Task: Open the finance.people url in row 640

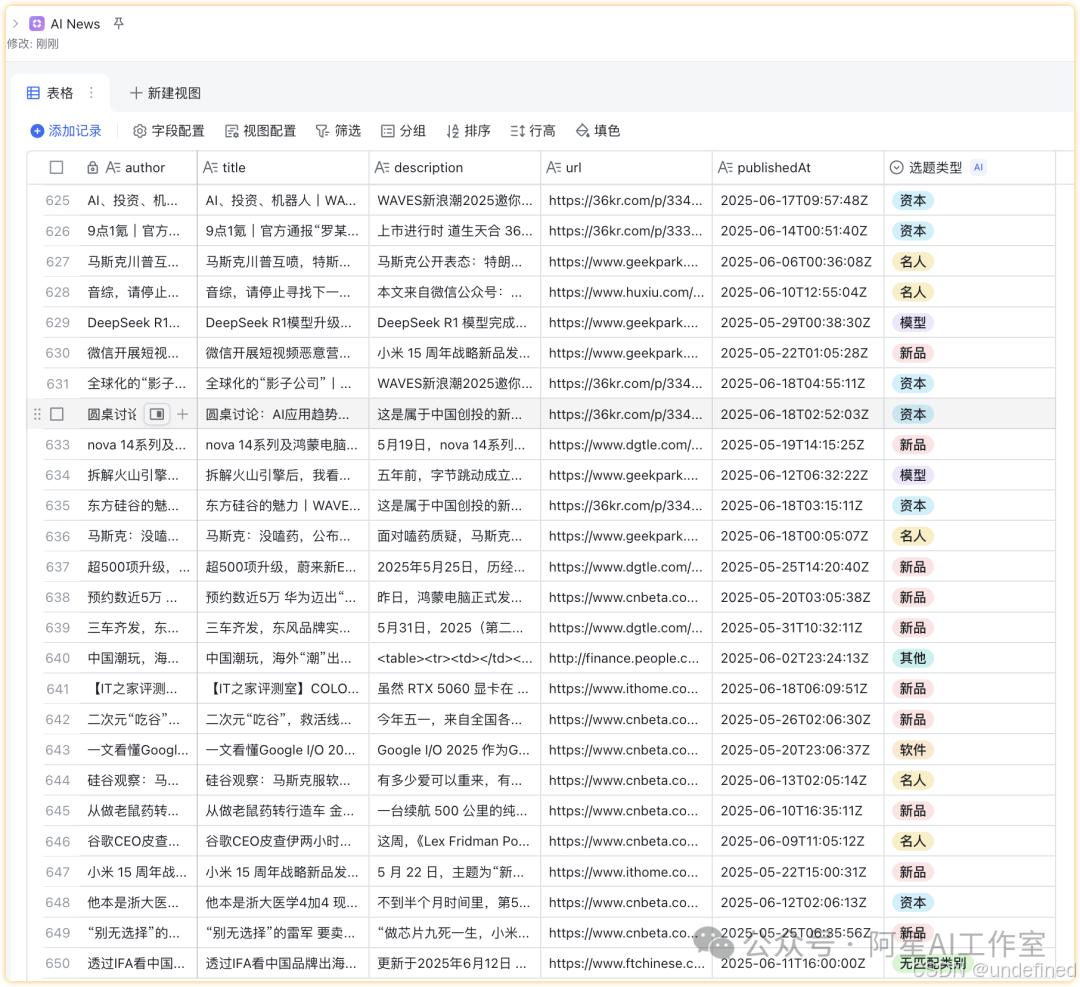Action: (624, 658)
